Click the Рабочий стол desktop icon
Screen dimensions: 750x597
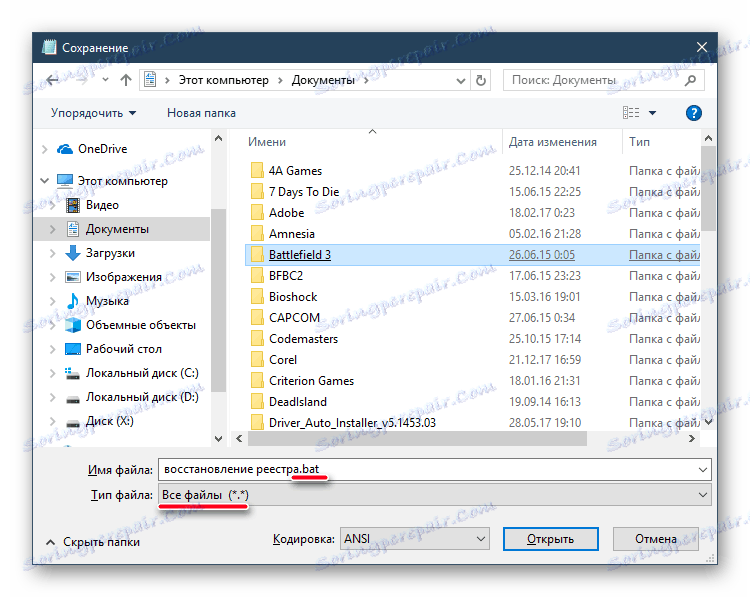(73, 349)
